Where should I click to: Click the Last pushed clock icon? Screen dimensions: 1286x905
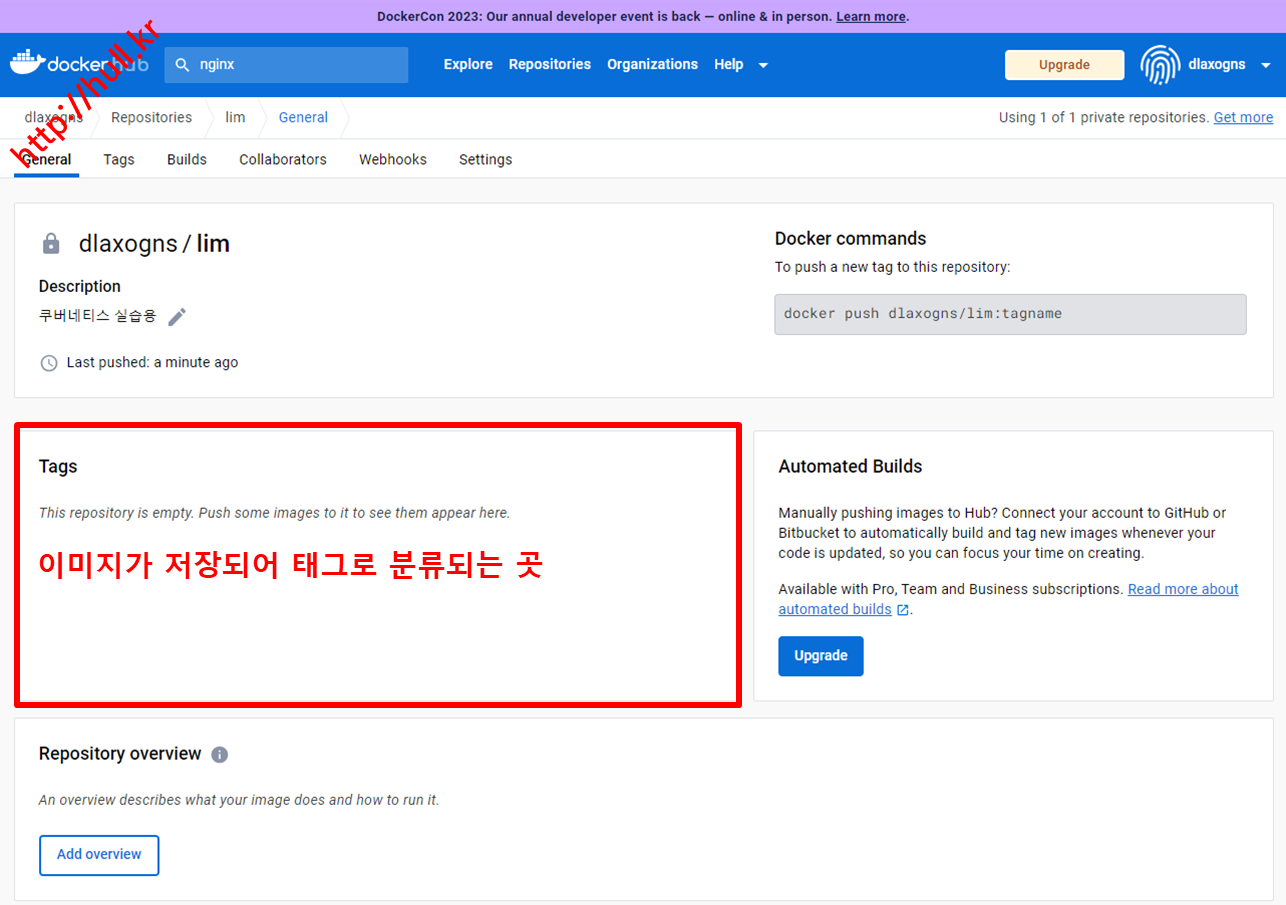49,363
